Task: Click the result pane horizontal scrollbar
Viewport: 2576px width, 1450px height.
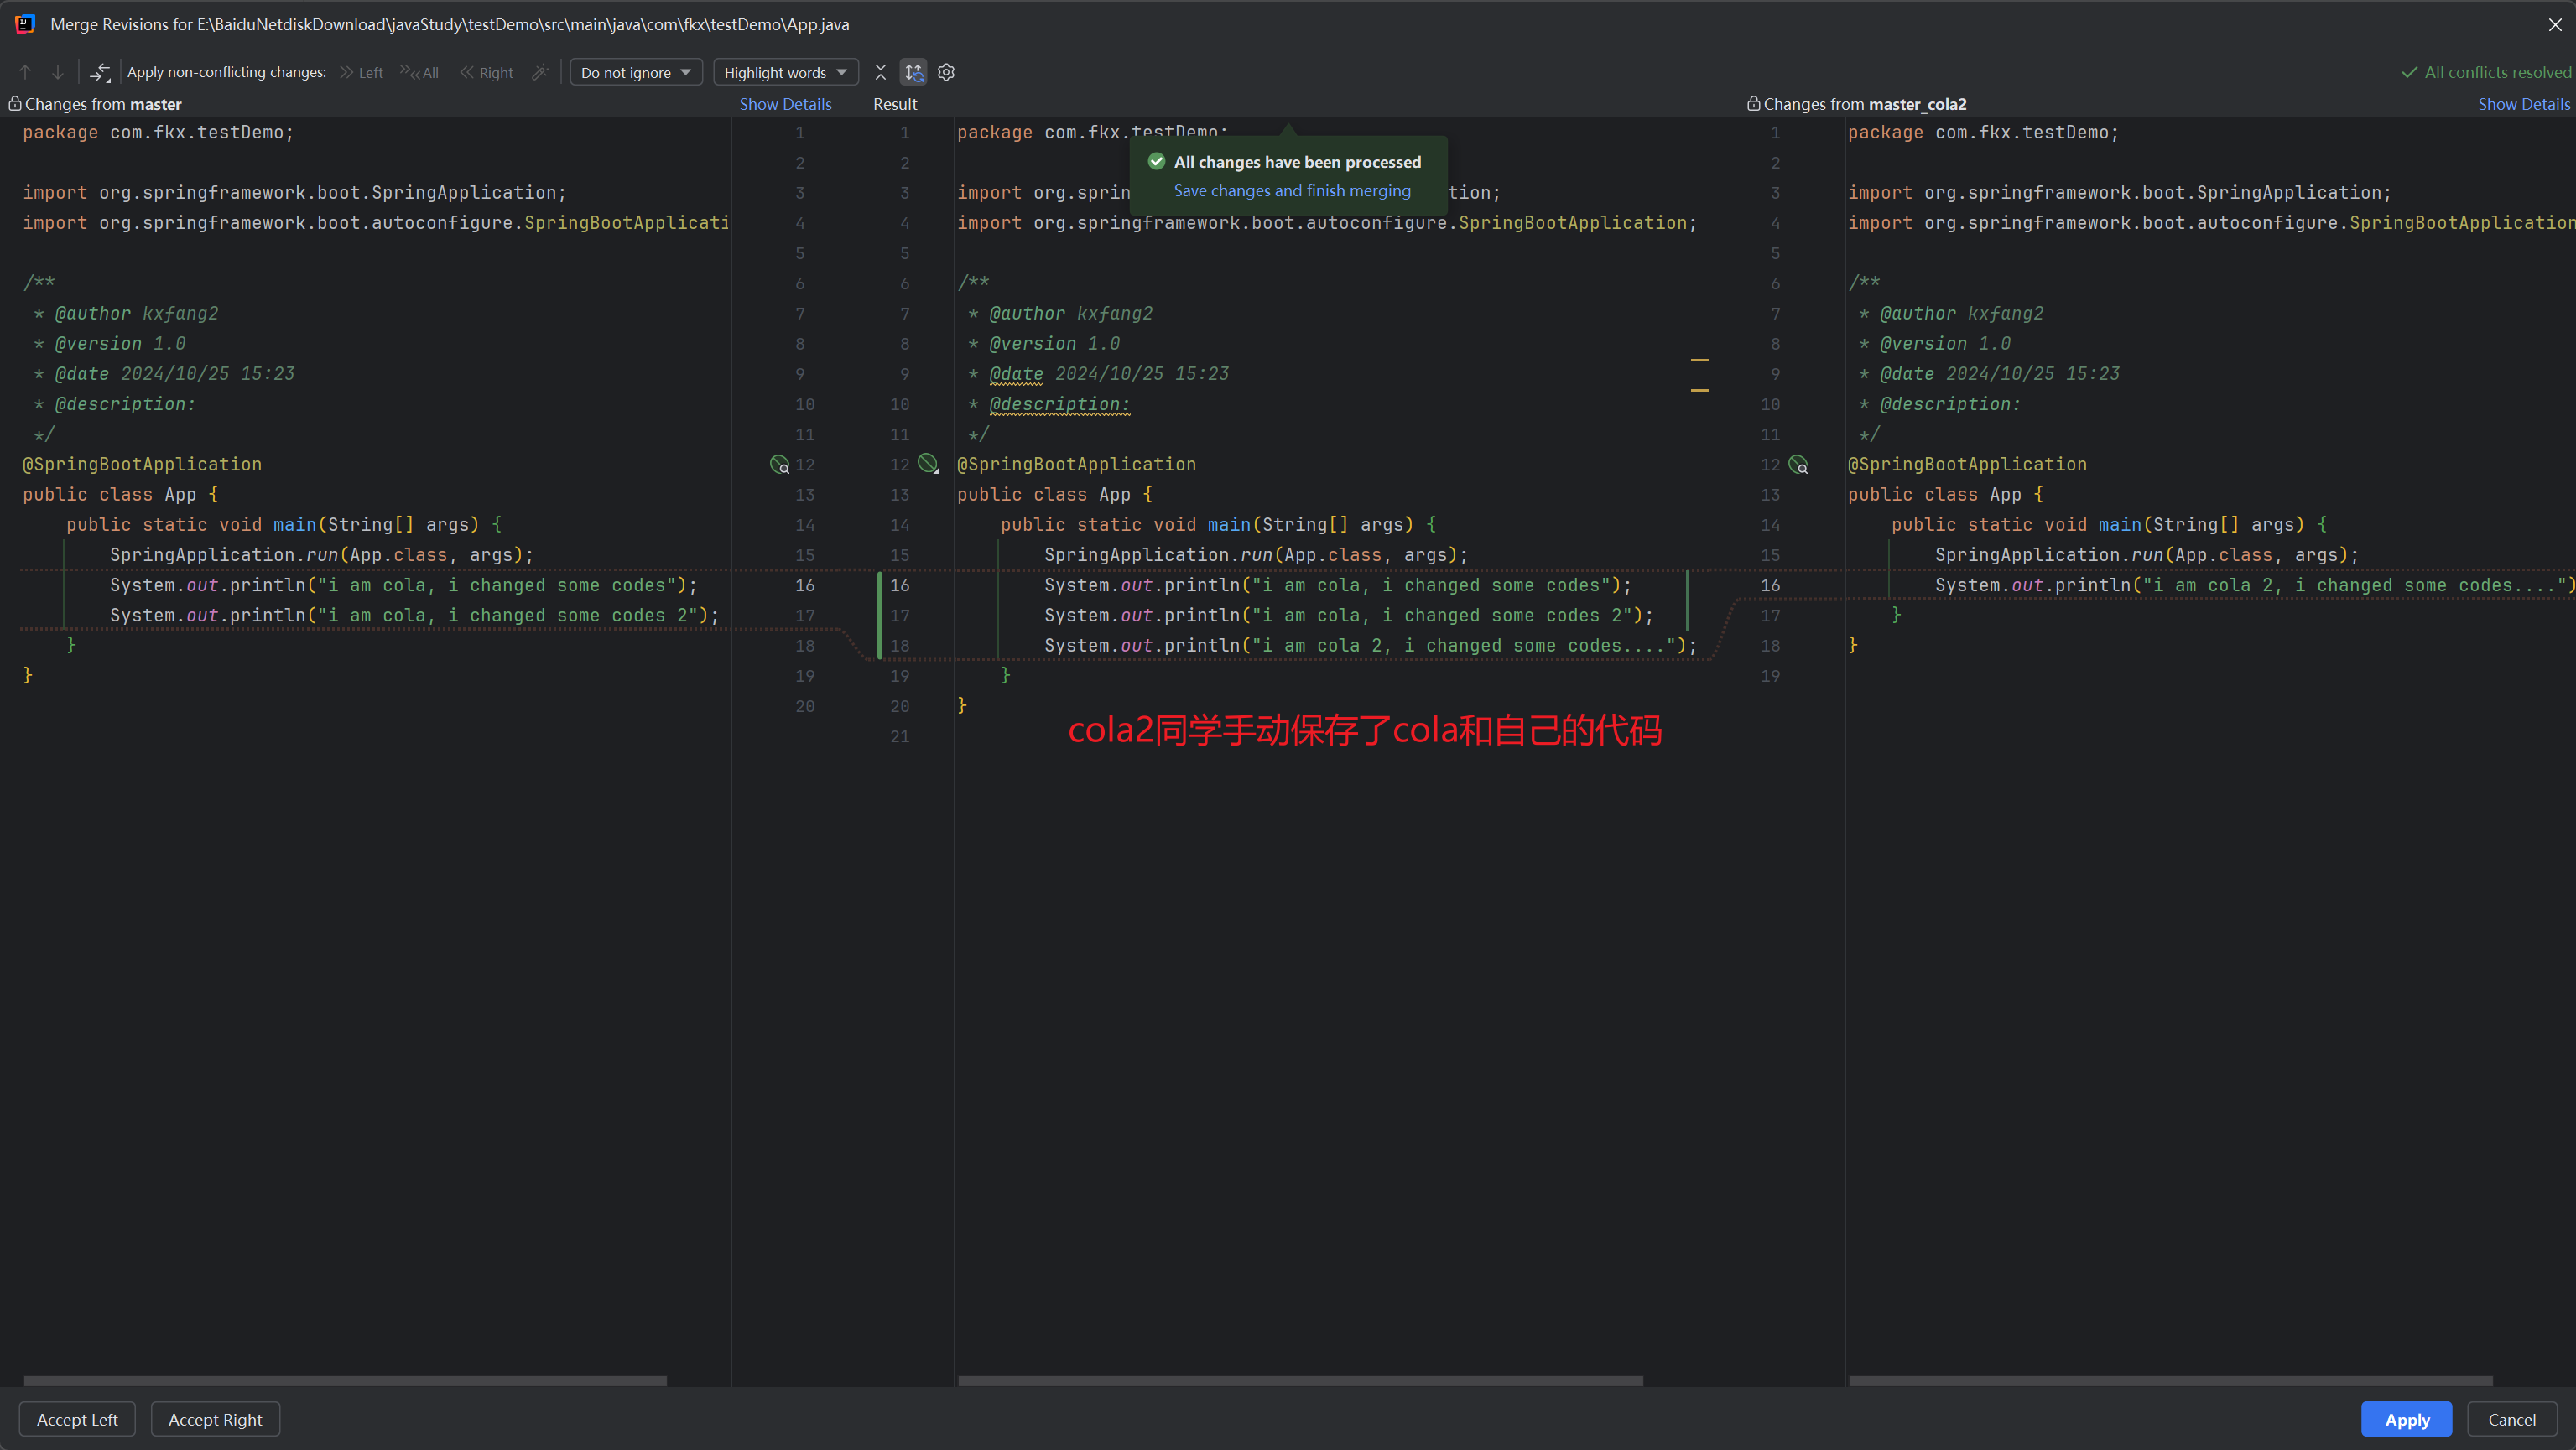Action: [x=1300, y=1380]
